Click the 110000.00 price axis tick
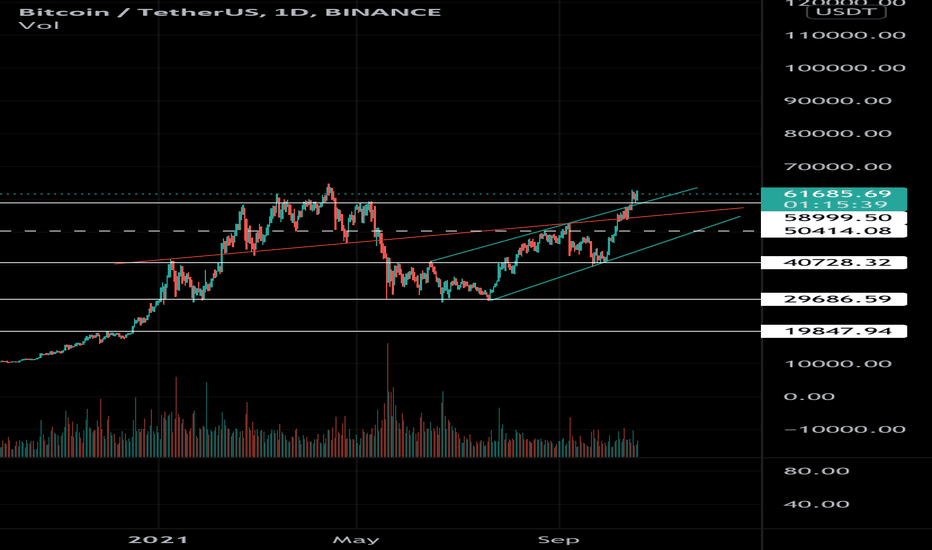 click(x=845, y=35)
